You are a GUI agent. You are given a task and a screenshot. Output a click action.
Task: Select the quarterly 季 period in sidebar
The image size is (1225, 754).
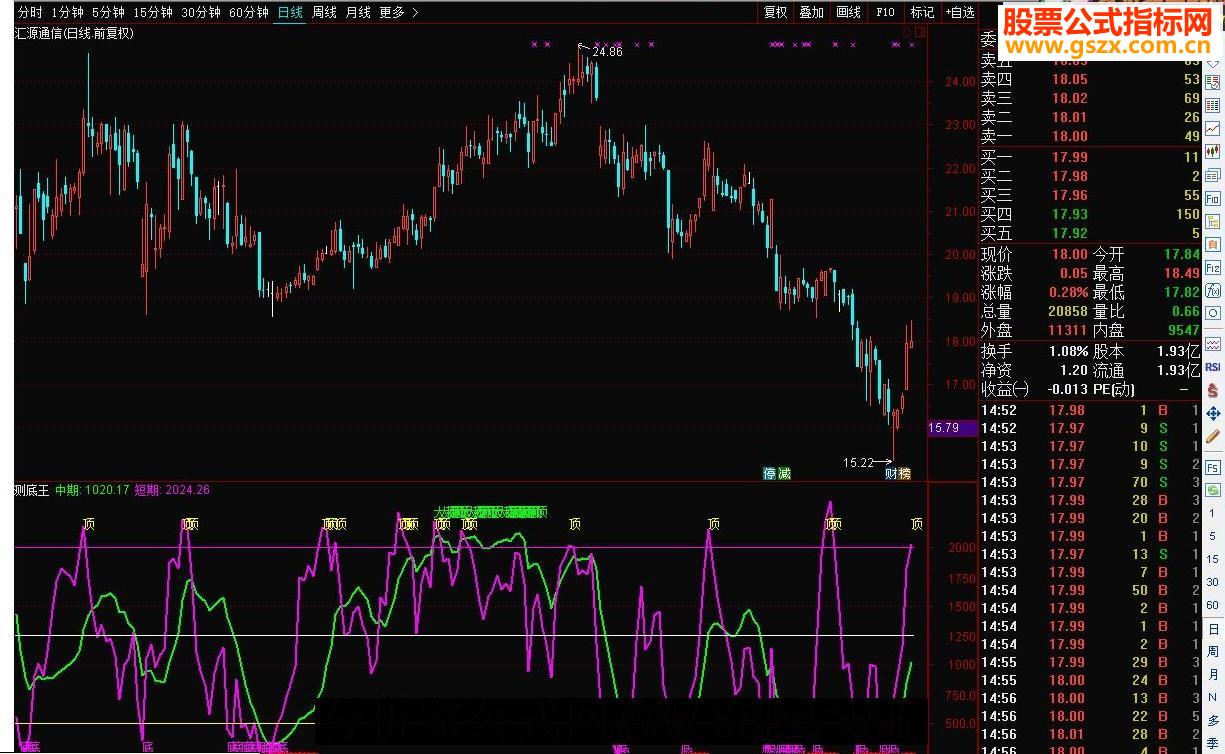pos(1213,743)
